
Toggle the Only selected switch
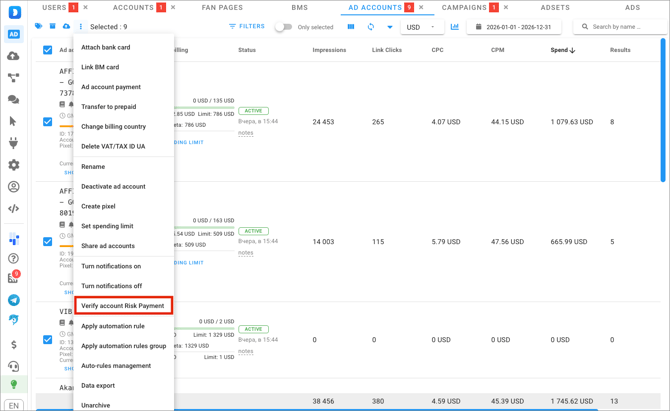tap(283, 27)
